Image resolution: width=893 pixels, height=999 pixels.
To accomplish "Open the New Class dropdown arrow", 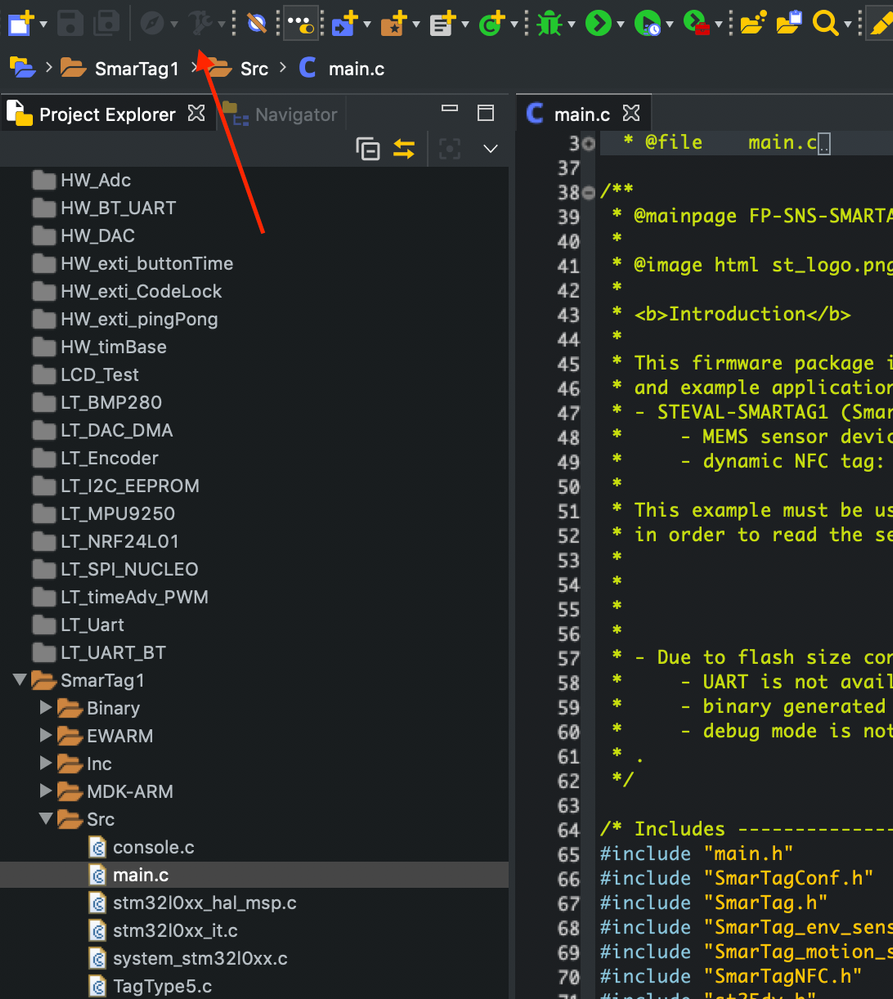I will click(x=514, y=25).
